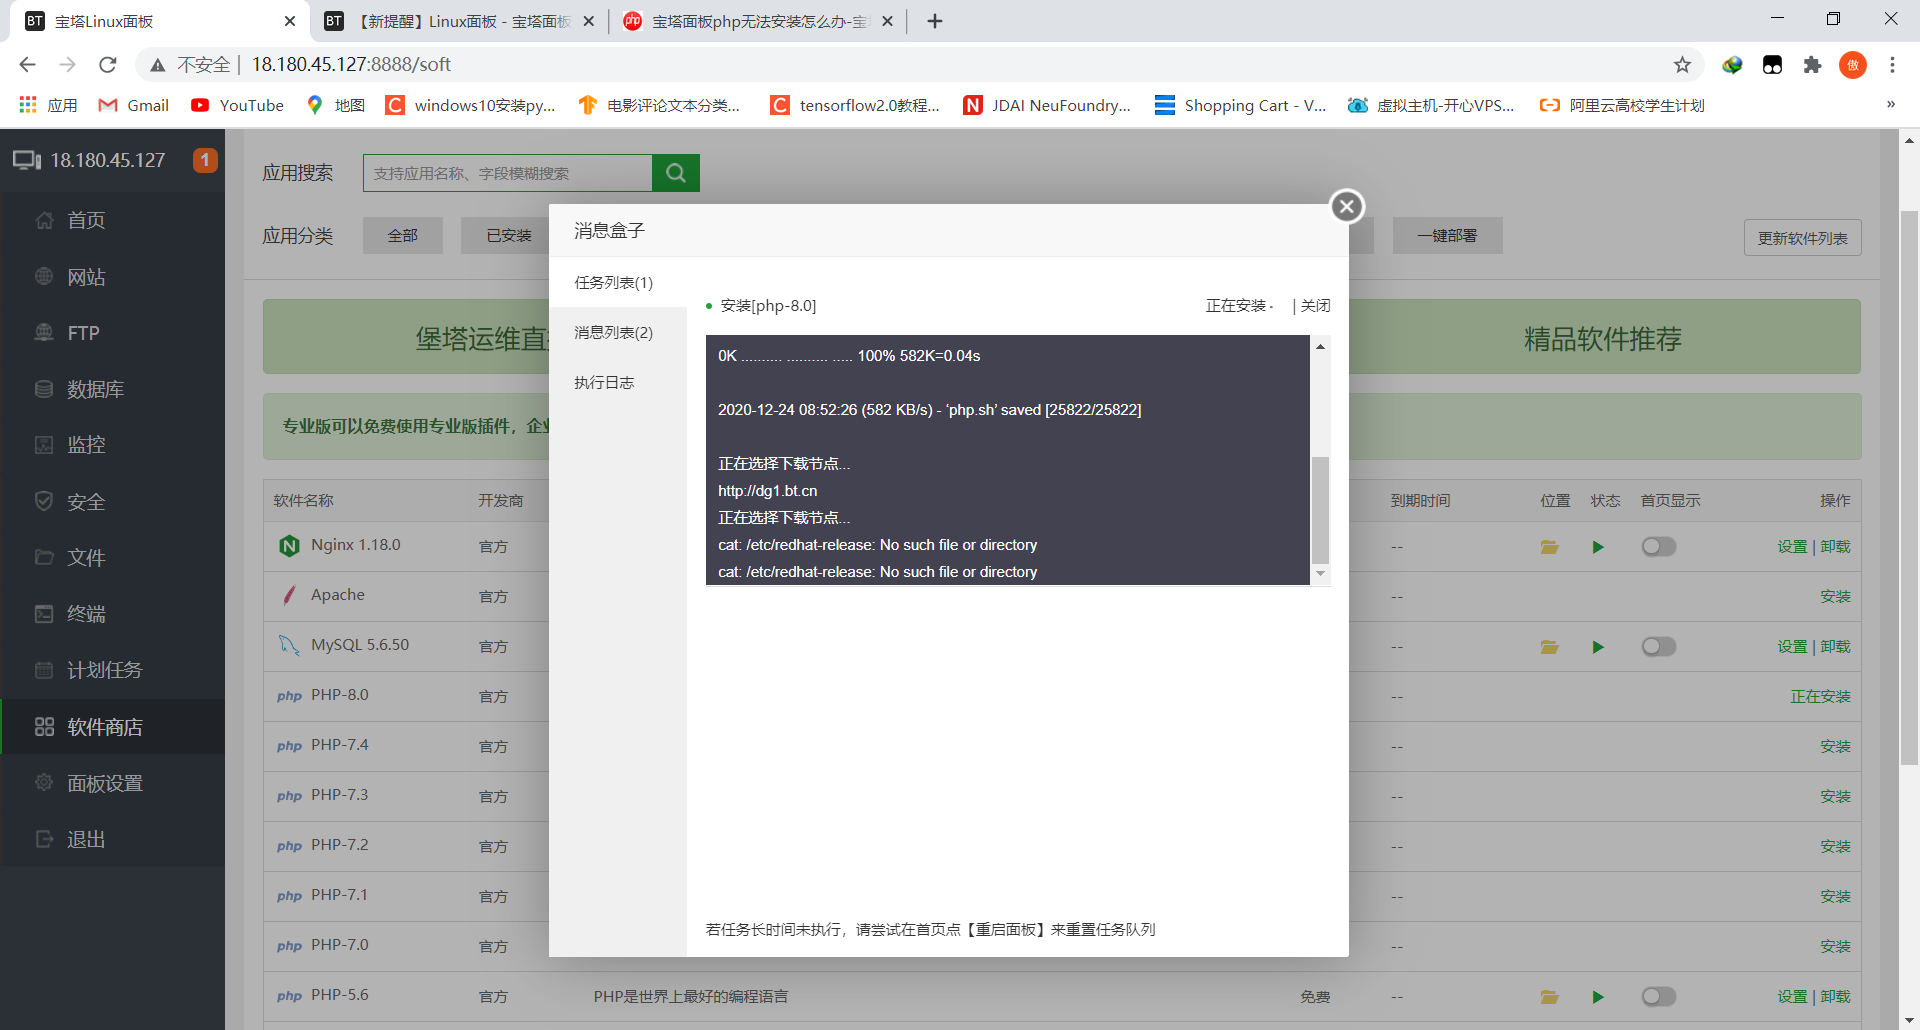
Task: Open a new browser tab
Action: pos(934,21)
